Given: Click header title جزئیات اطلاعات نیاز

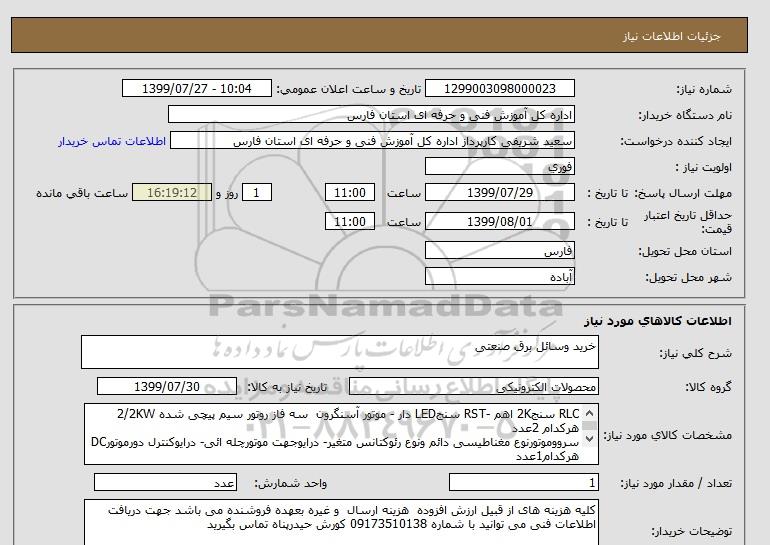Looking at the screenshot, I should click(672, 37).
